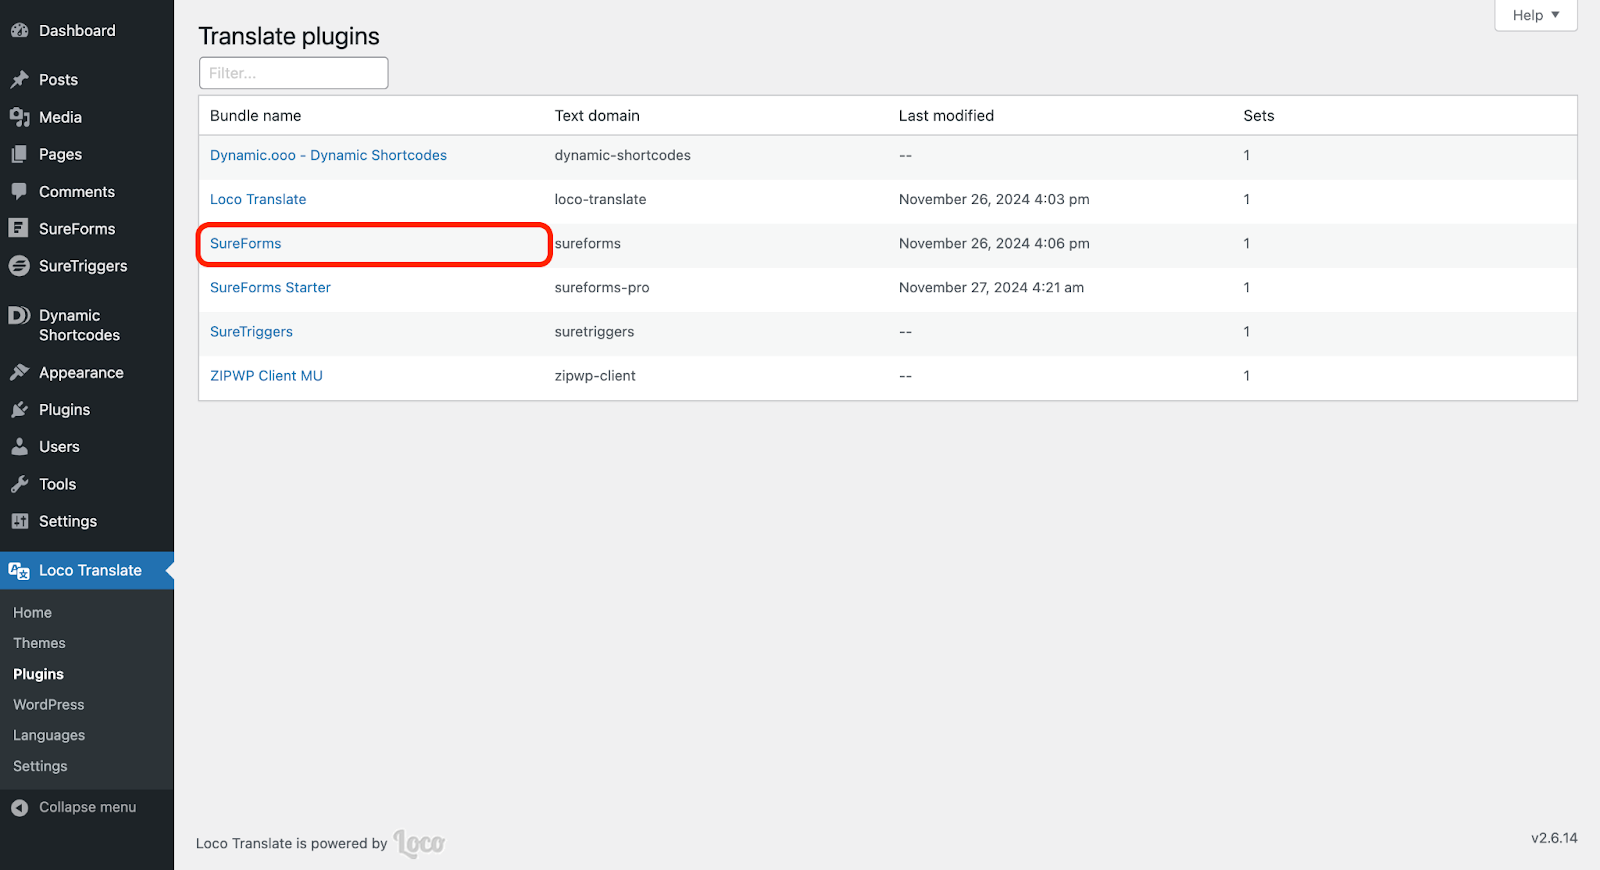Open Dynamic Shortcodes menu item

(79, 325)
